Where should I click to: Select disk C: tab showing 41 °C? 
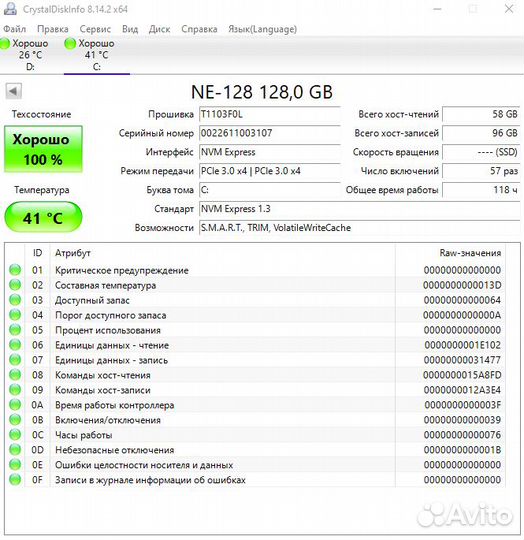(x=97, y=55)
